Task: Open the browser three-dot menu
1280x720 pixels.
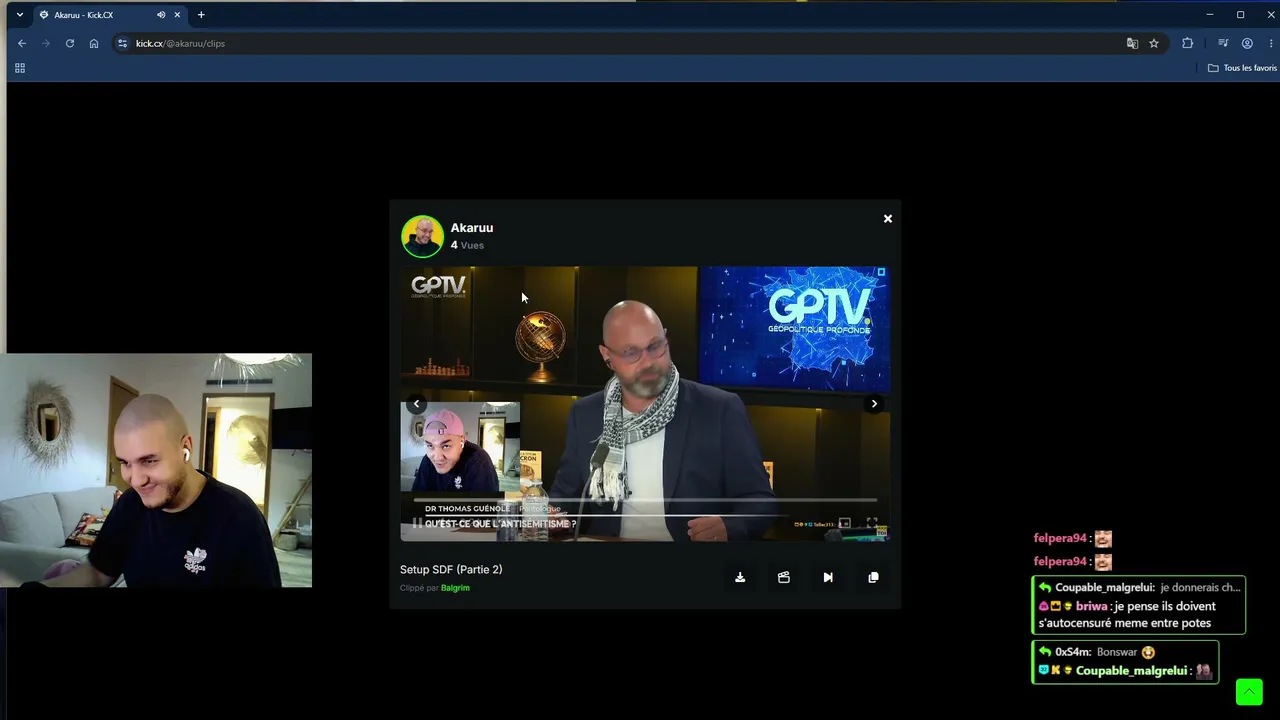Action: [1271, 43]
